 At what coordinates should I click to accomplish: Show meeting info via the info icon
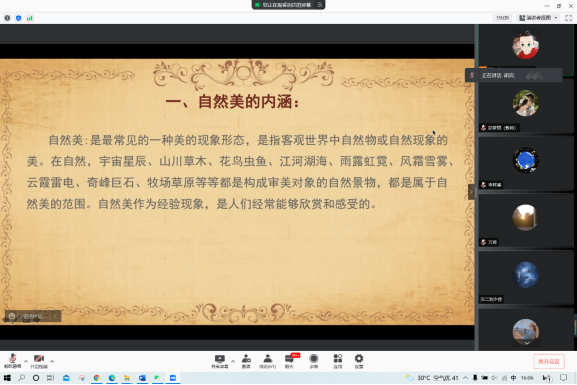7,18
